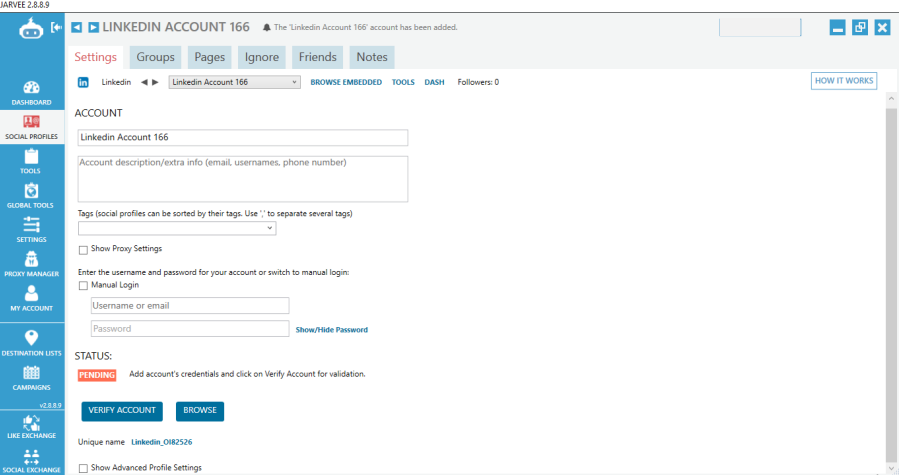This screenshot has height=475, width=899.
Task: Click the Username or email field
Action: (190, 306)
